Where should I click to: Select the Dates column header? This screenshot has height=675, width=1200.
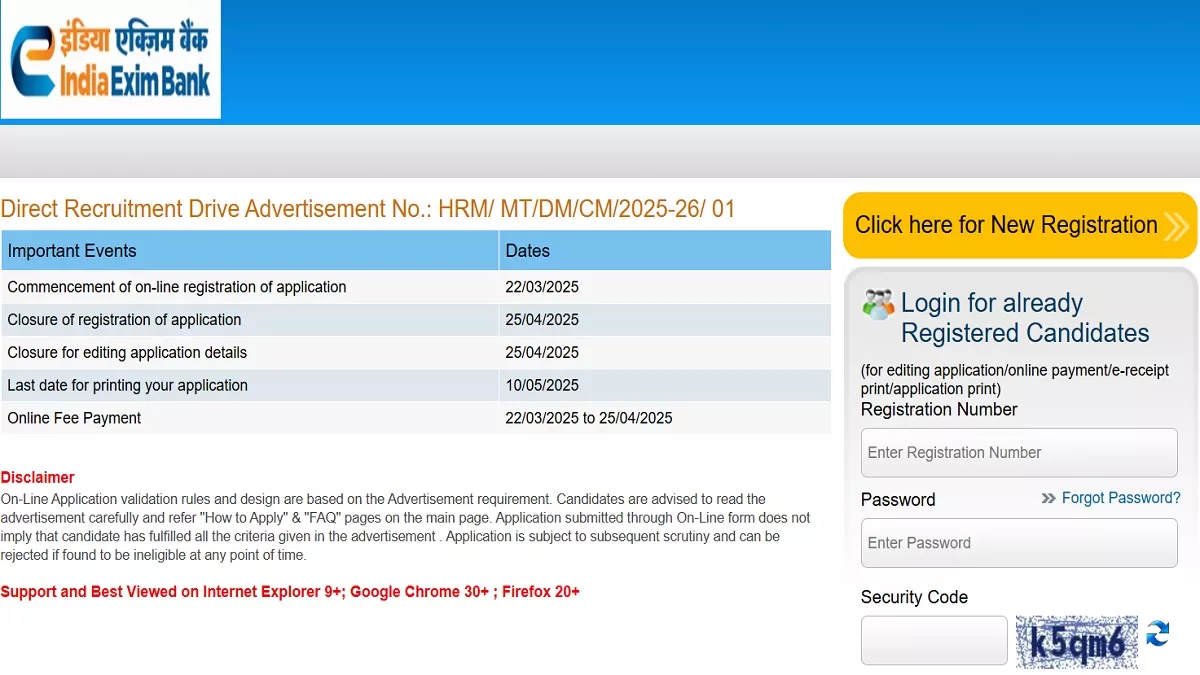coord(527,251)
